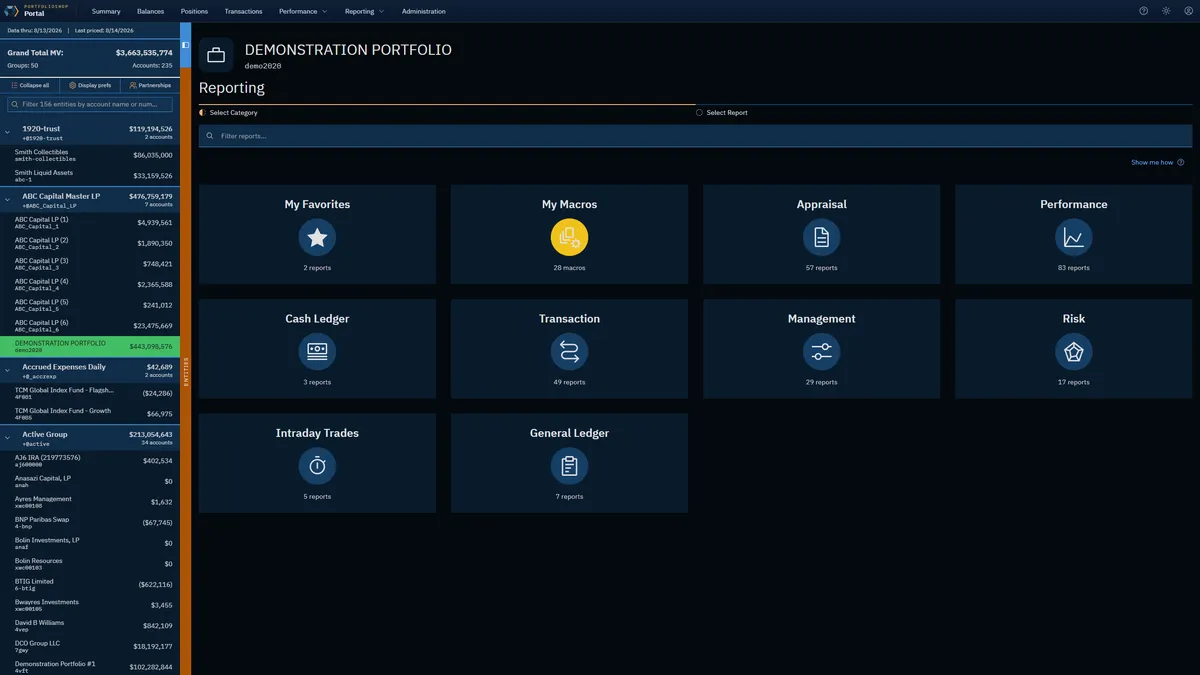Select David B Williams account

coord(90,625)
